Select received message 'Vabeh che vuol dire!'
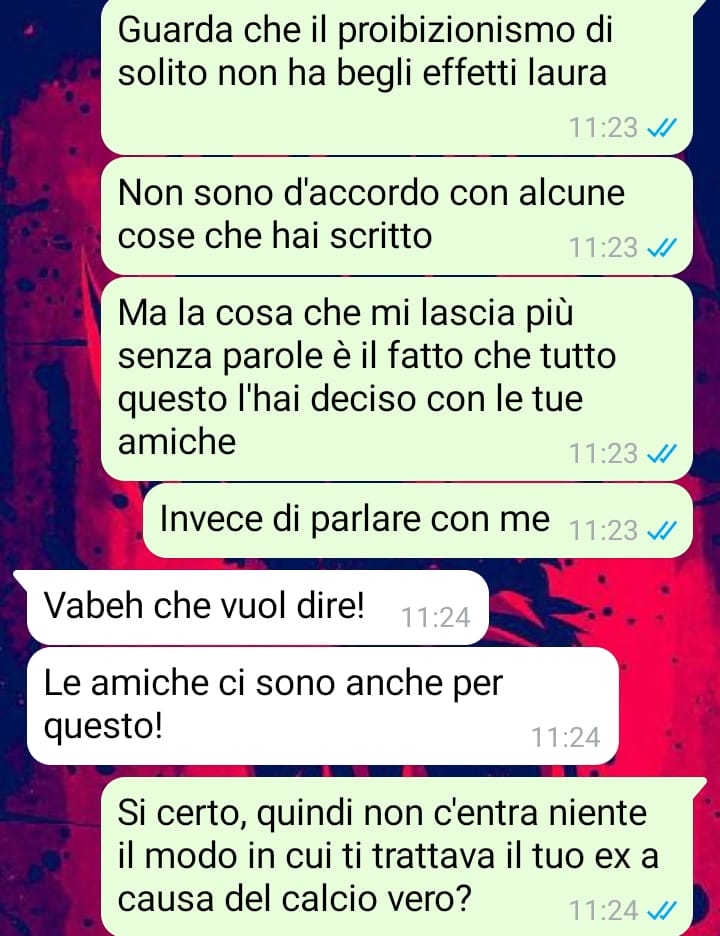 [x=258, y=607]
